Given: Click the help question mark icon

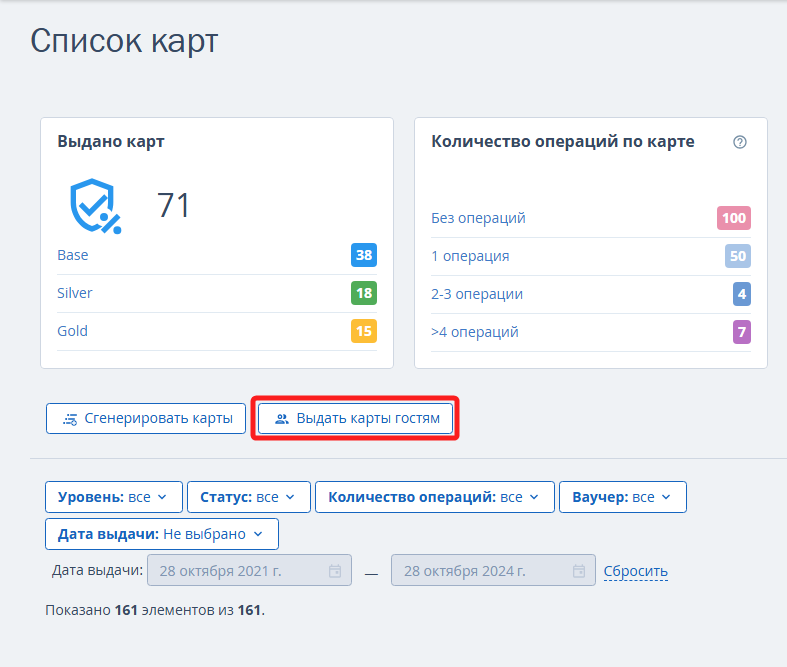Looking at the screenshot, I should pos(739,142).
